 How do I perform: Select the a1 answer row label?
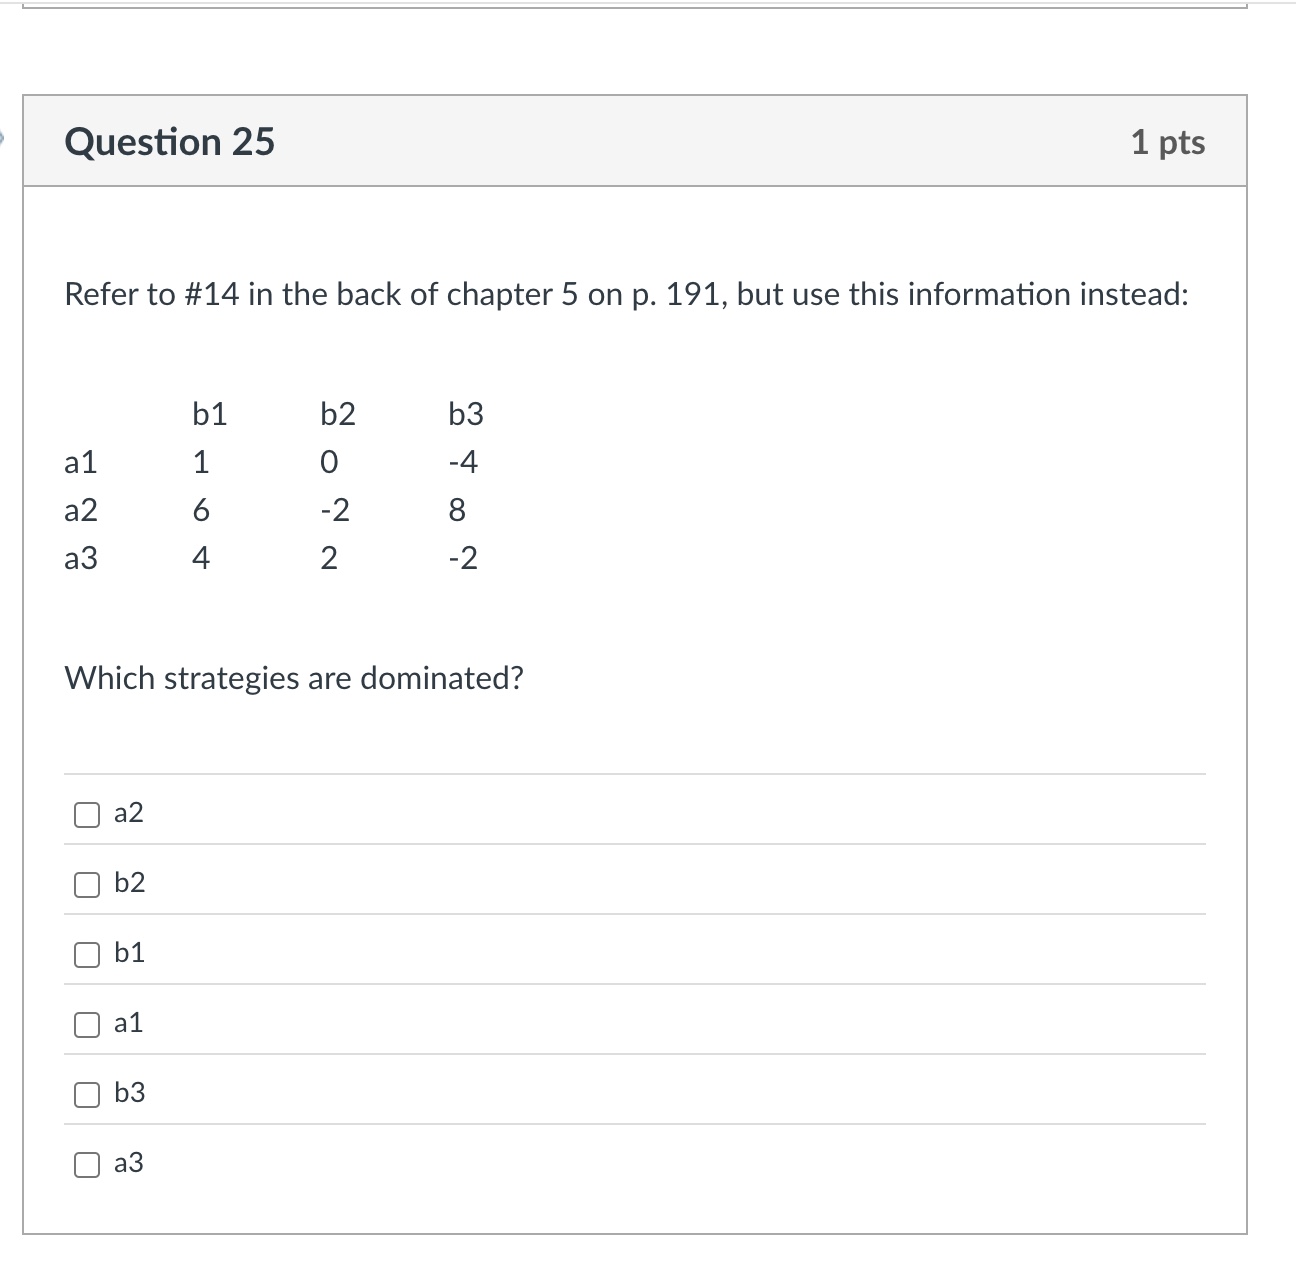[x=128, y=1023]
